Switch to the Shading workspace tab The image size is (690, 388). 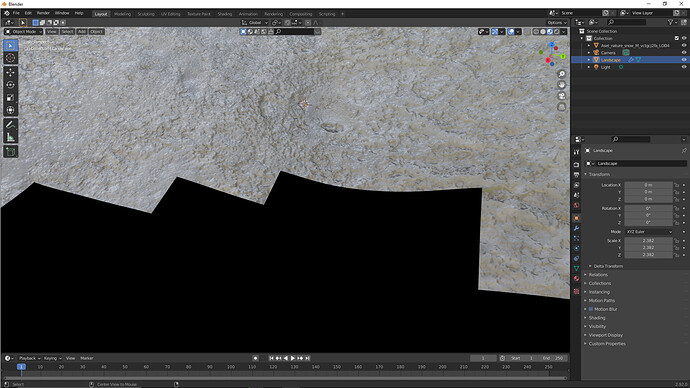224,14
